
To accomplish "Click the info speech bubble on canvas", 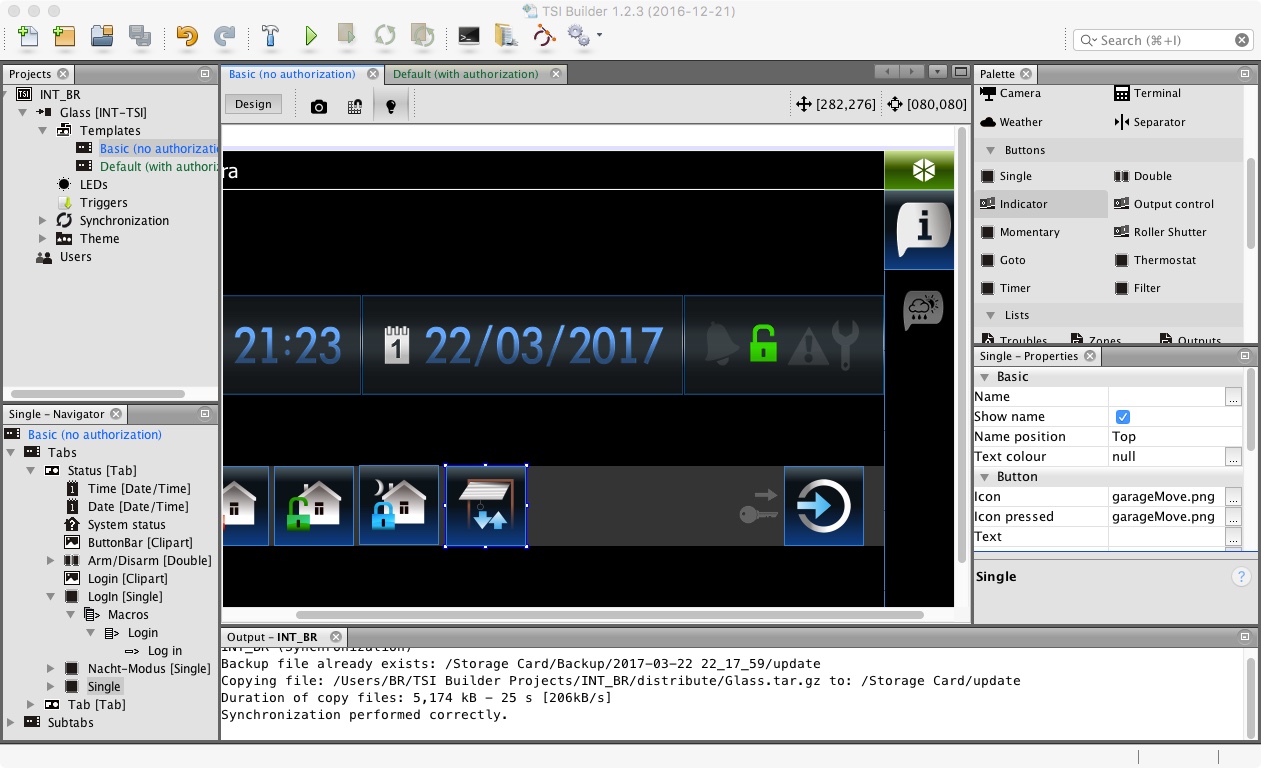I will [x=920, y=230].
